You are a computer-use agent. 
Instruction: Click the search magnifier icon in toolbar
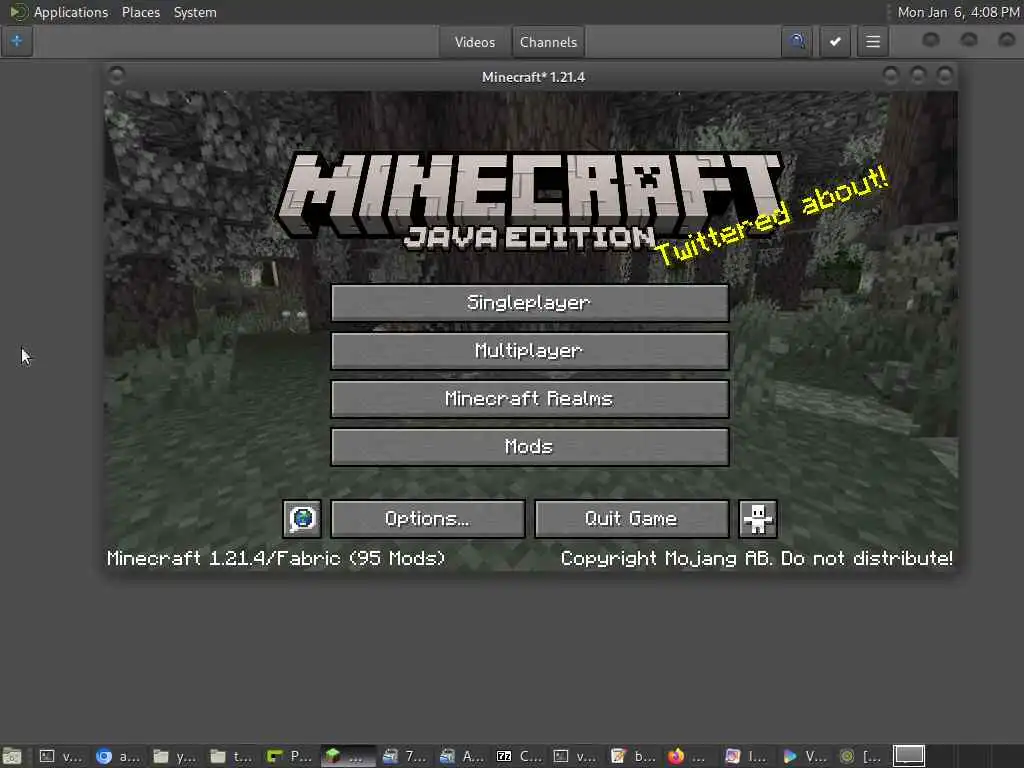pos(797,42)
